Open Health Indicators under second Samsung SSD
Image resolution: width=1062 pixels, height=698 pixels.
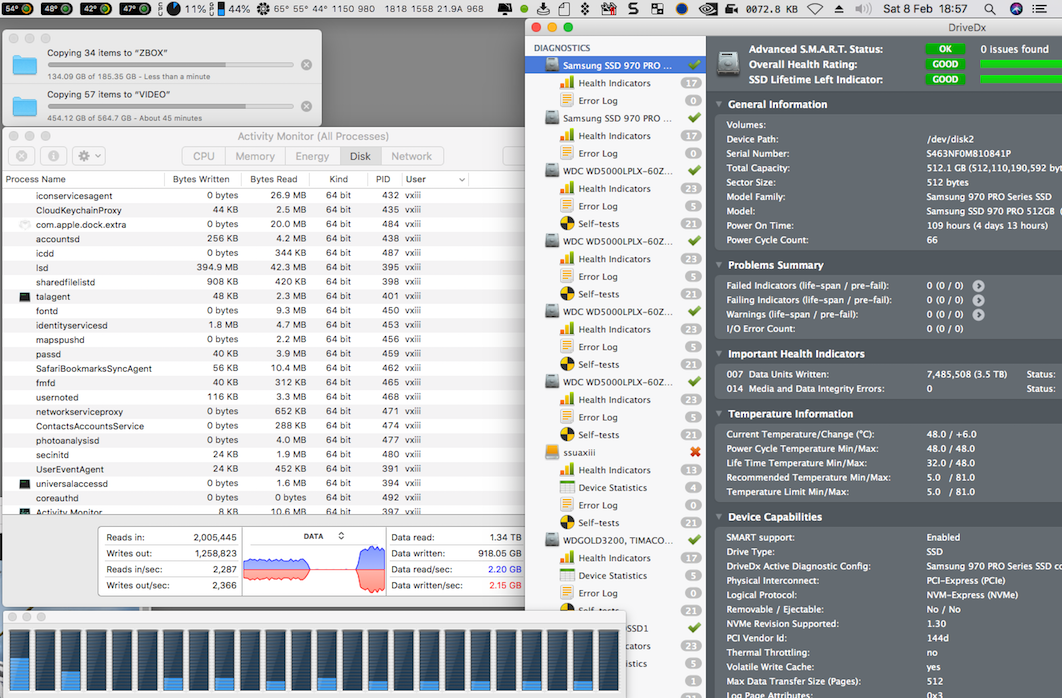tap(614, 135)
